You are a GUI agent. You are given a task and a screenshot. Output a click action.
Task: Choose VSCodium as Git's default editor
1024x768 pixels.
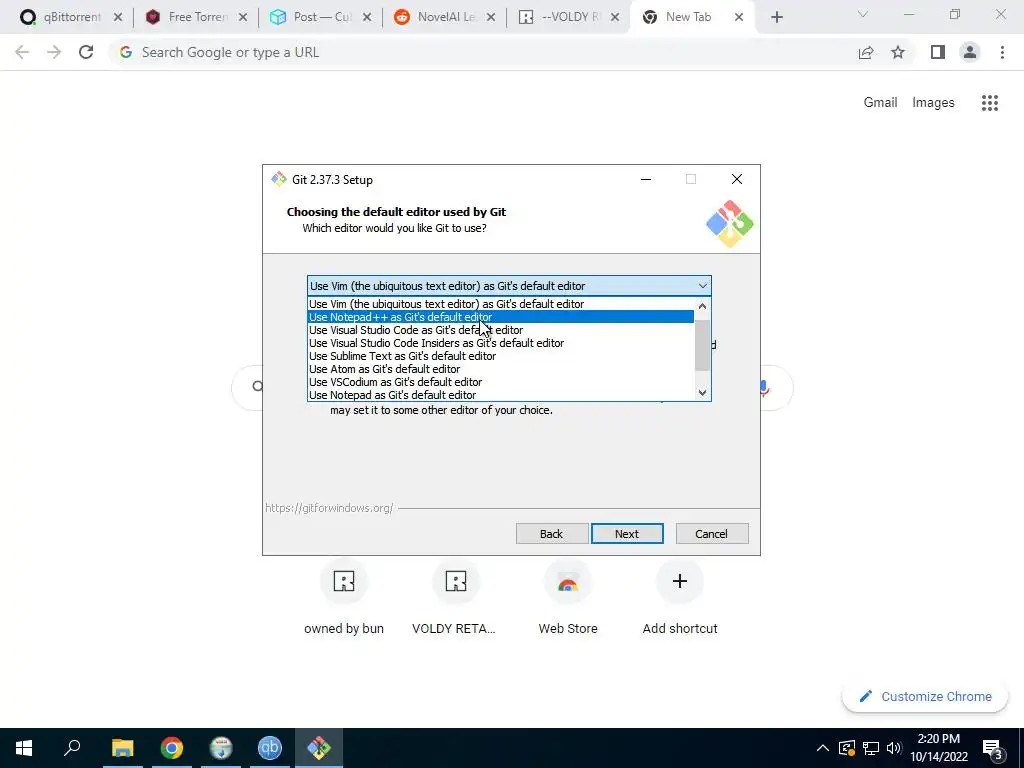[x=500, y=382]
